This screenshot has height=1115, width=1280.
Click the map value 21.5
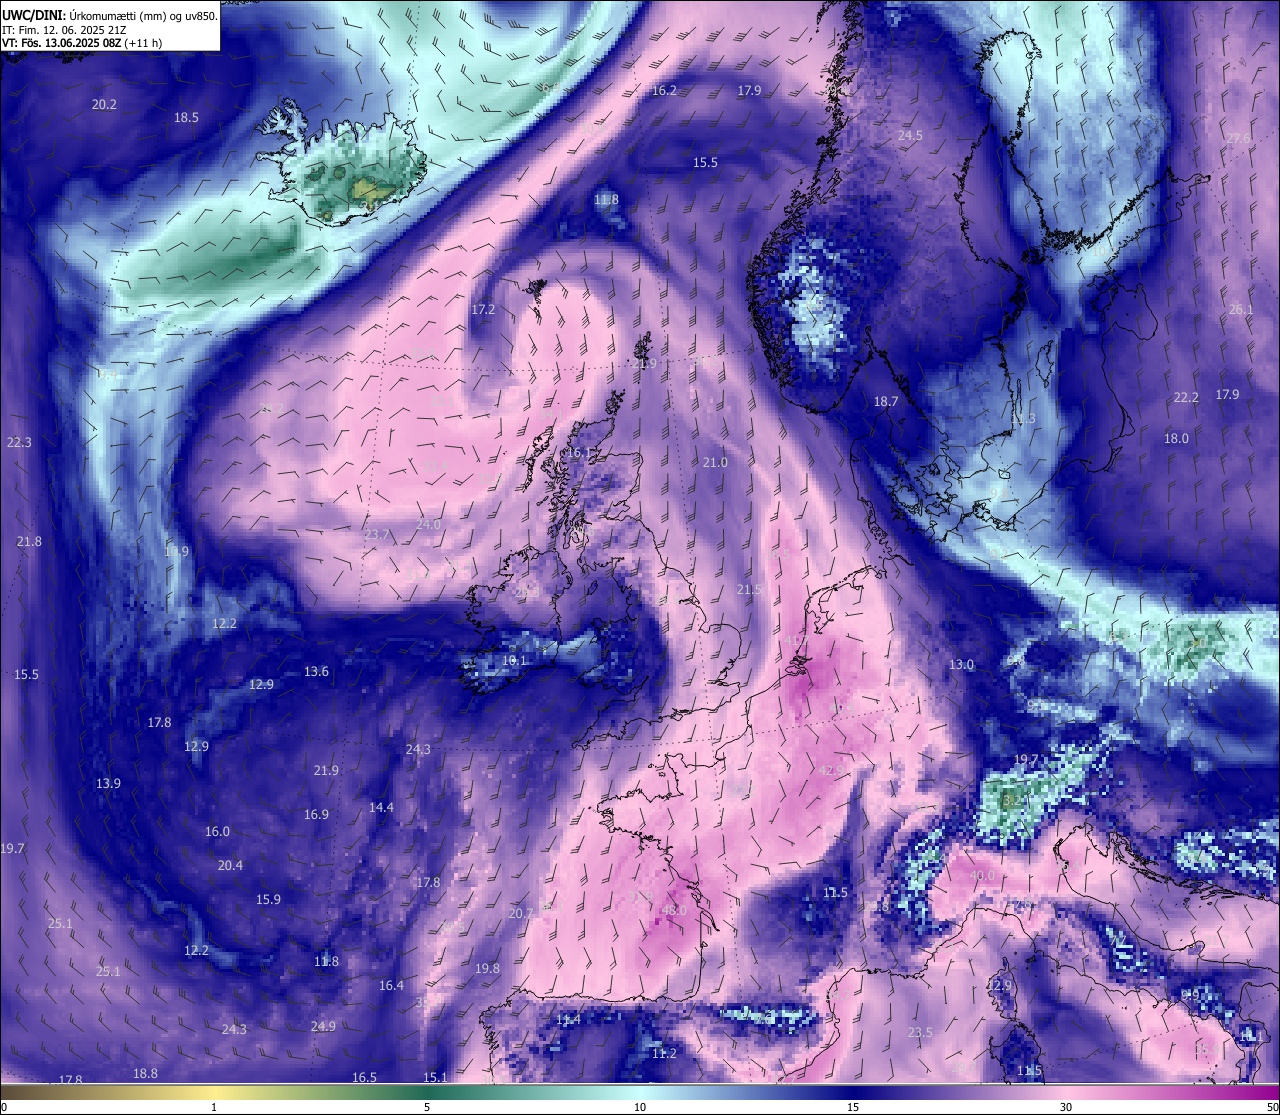point(749,590)
